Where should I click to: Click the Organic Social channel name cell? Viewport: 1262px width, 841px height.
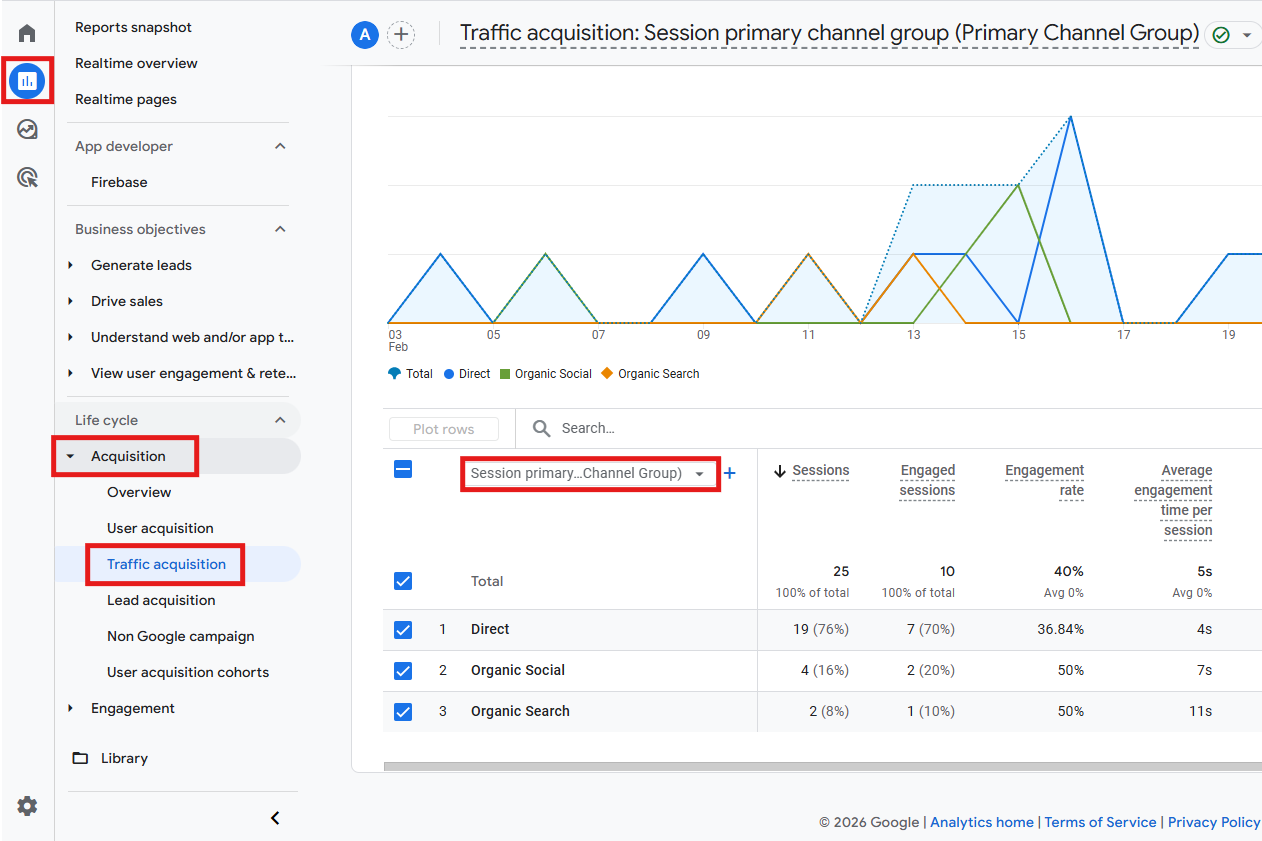[518, 671]
